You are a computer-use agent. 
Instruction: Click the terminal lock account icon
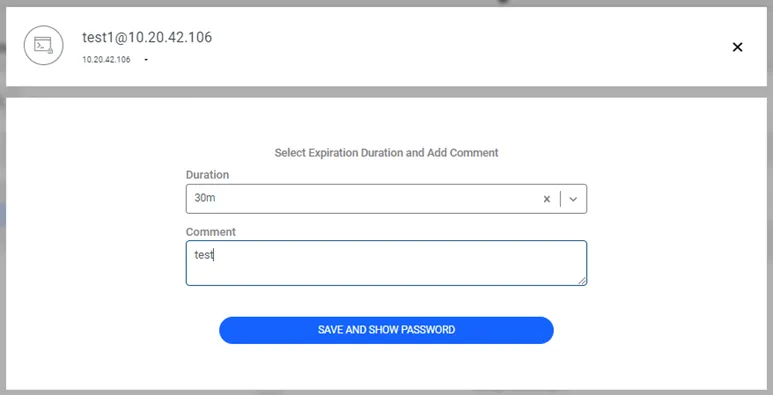coord(43,45)
